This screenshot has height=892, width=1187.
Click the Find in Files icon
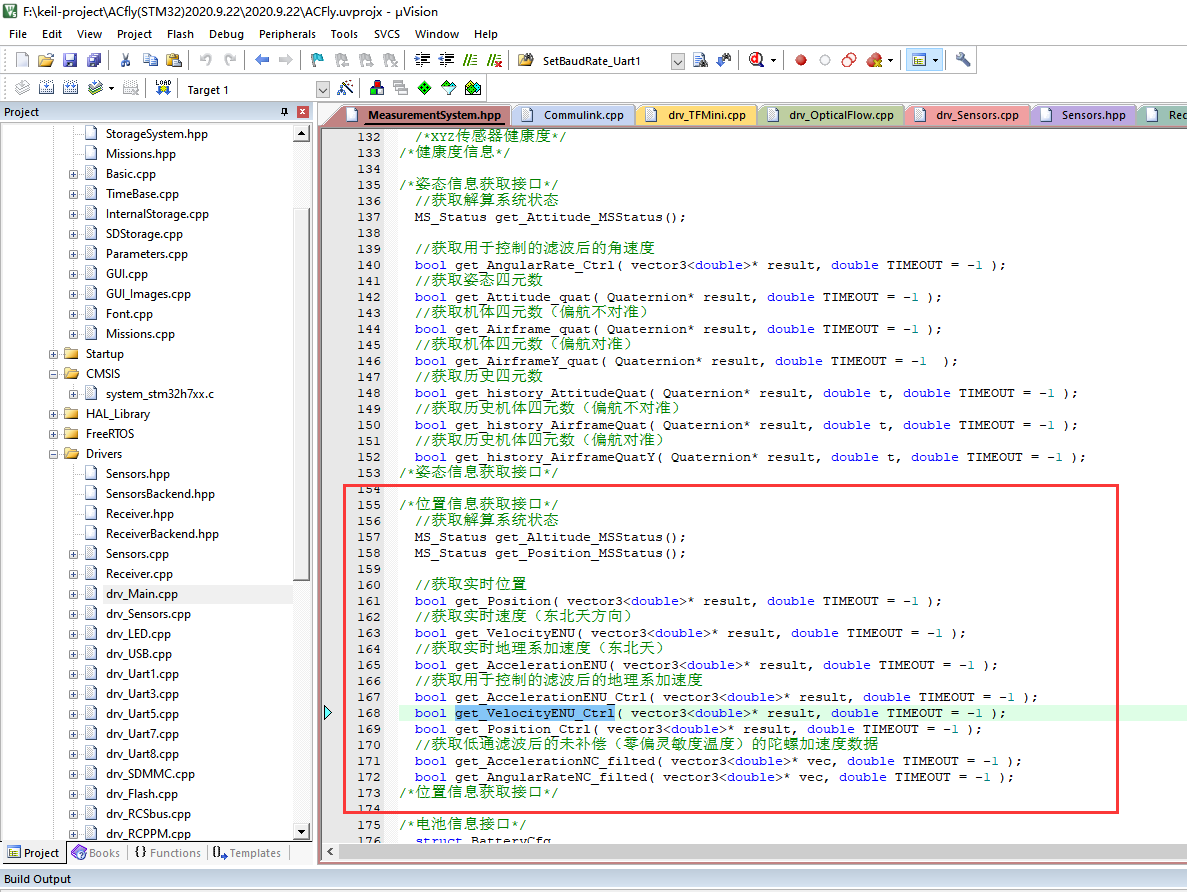pos(525,60)
